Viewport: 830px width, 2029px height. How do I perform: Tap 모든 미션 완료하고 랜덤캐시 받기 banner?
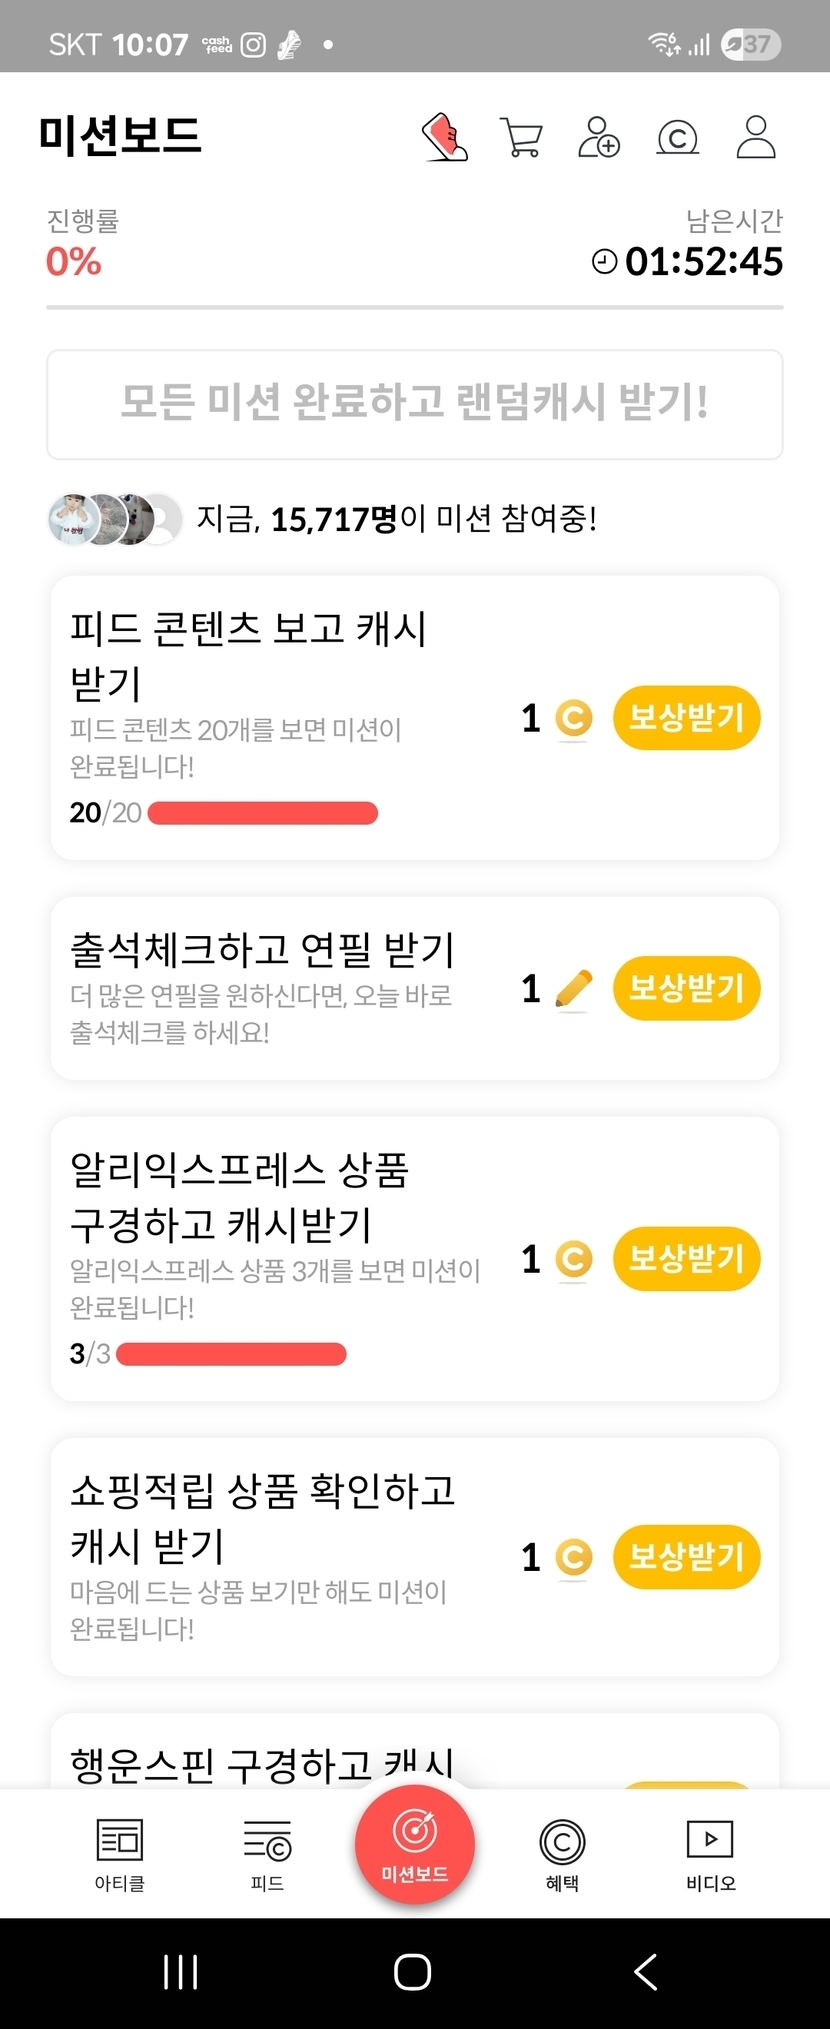414,404
